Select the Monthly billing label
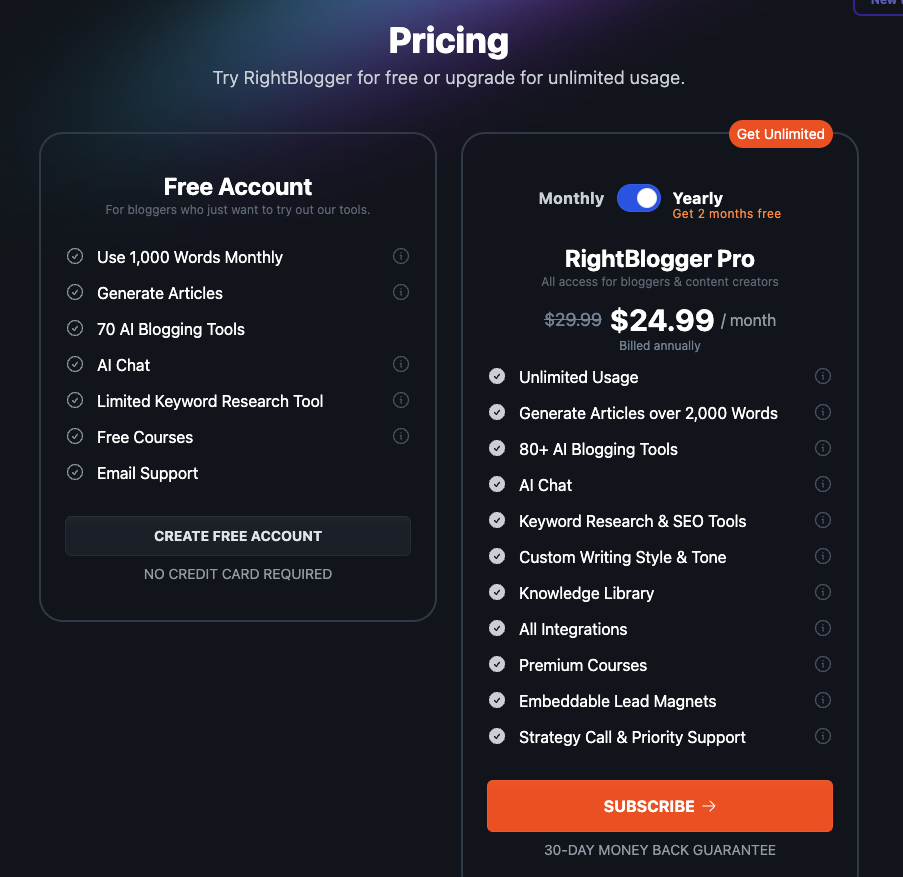This screenshot has width=903, height=877. tap(571, 198)
